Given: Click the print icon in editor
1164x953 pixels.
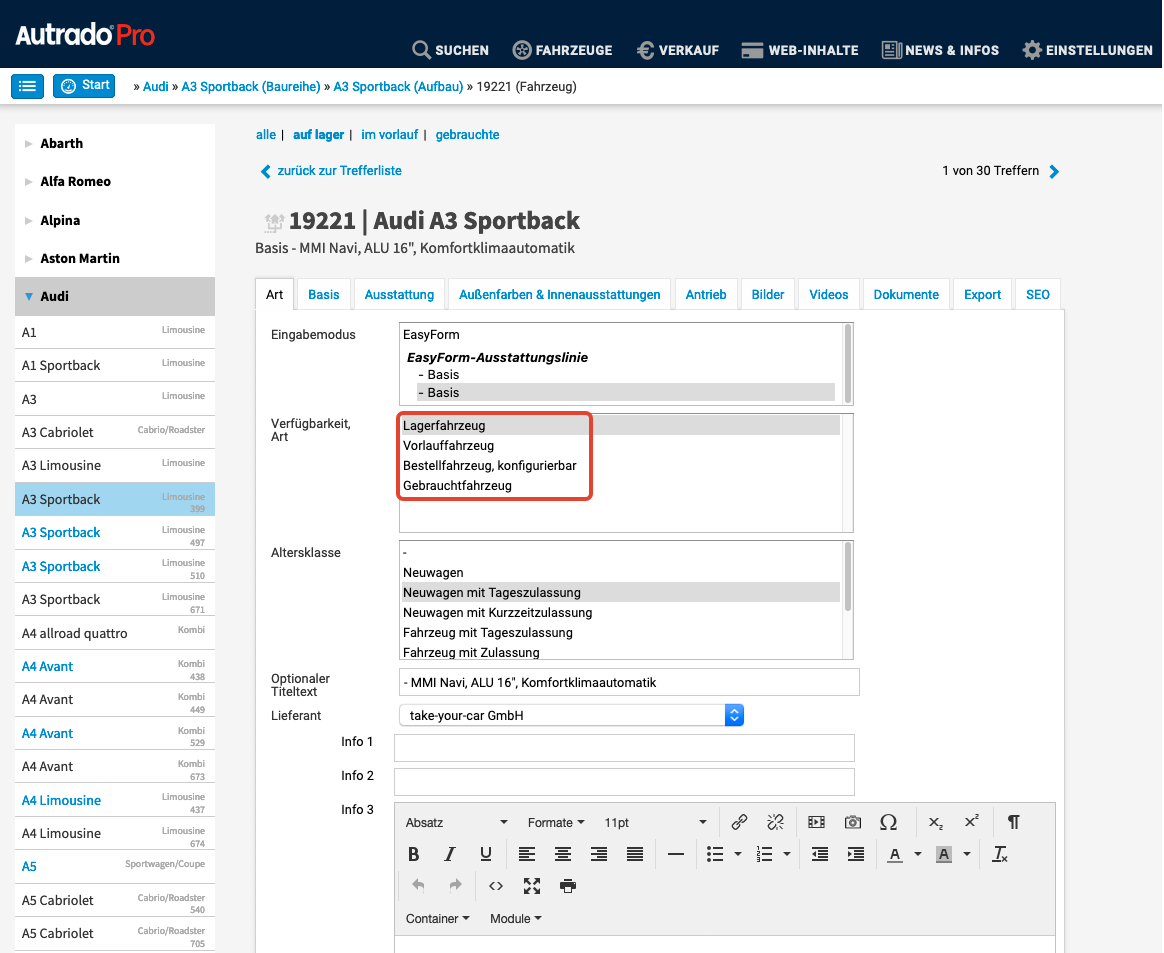Looking at the screenshot, I should (568, 886).
